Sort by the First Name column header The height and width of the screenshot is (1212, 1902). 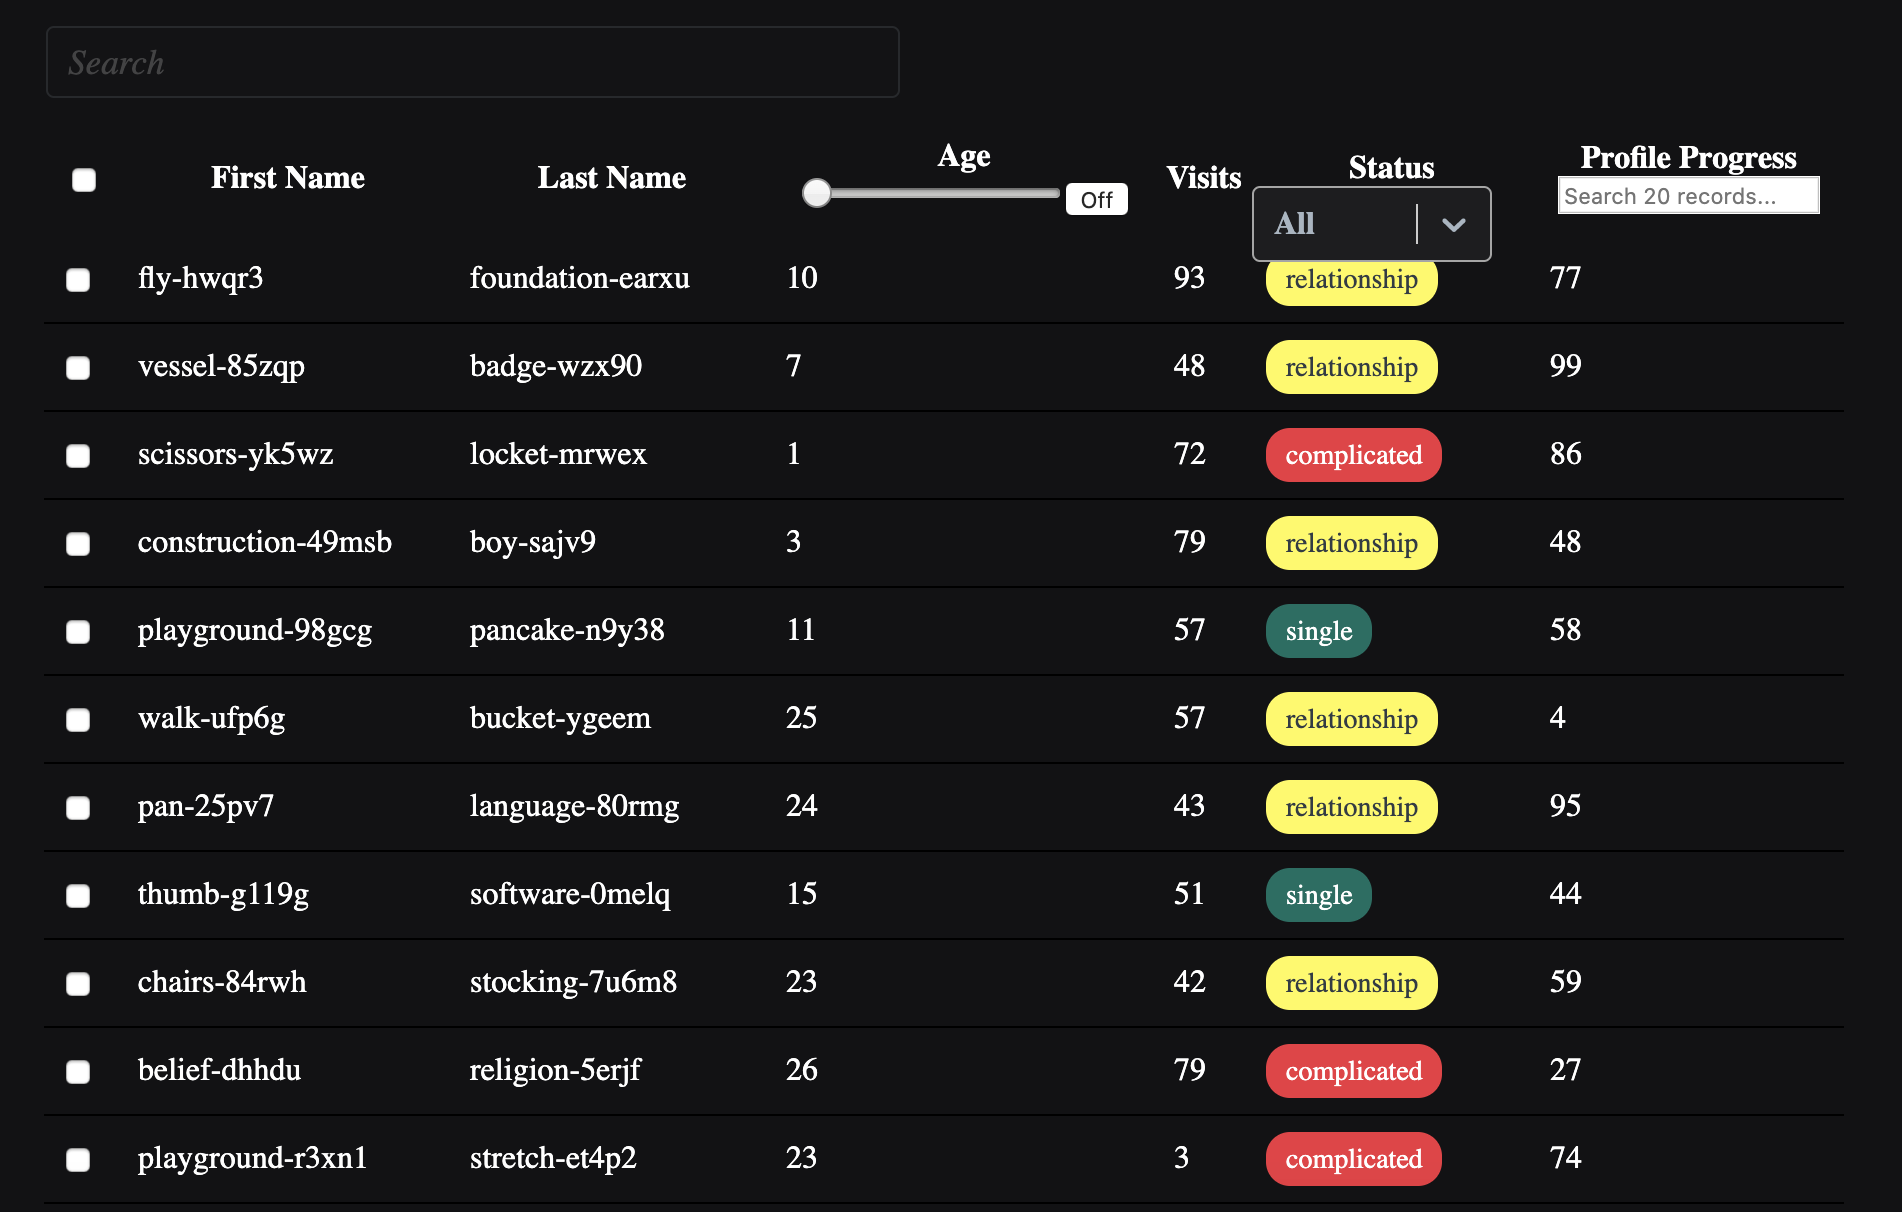(x=288, y=178)
